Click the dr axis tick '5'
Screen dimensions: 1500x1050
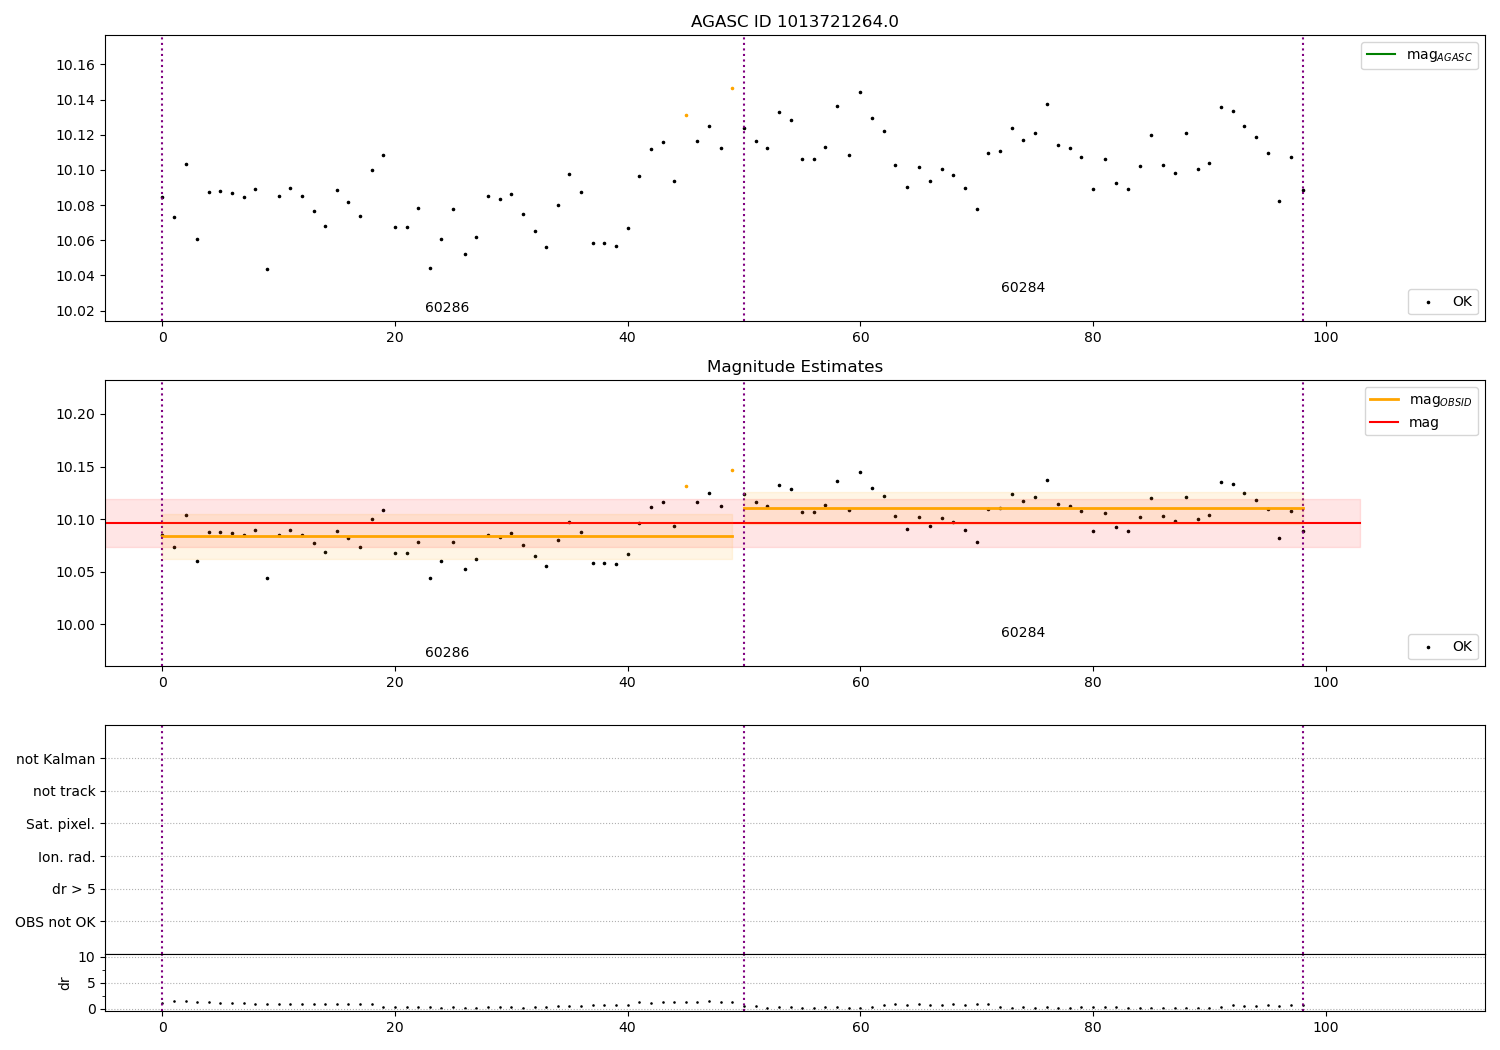pyautogui.click(x=91, y=983)
